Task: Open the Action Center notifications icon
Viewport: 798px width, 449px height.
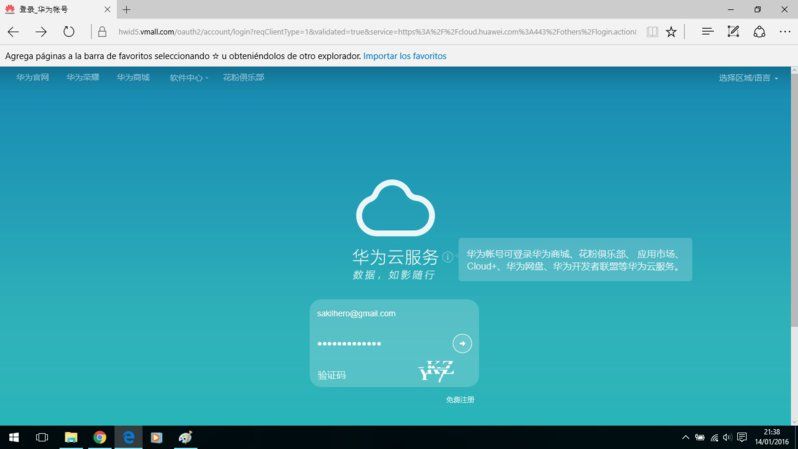Action: pyautogui.click(x=742, y=437)
